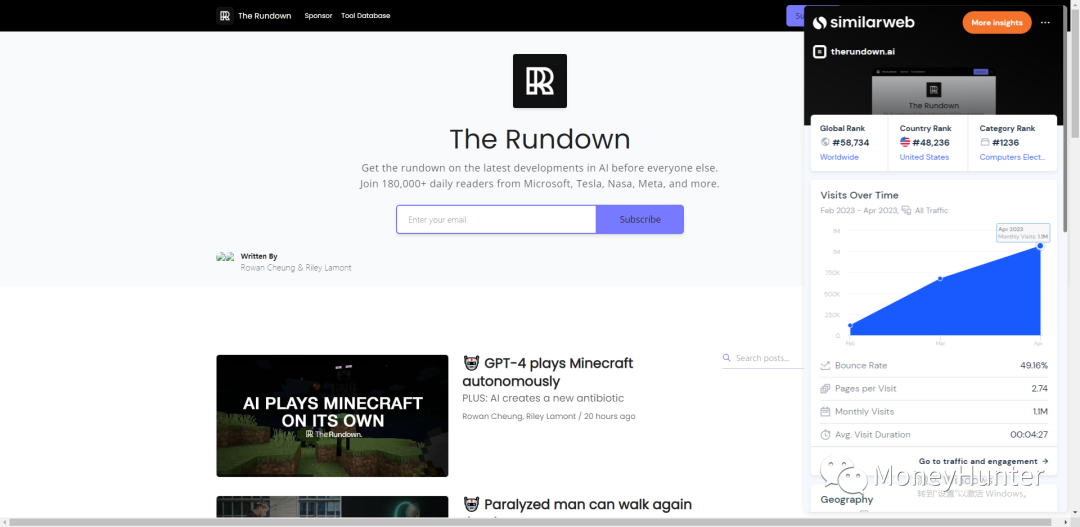
Task: Click the author avatars beside Written By
Action: (x=225, y=256)
